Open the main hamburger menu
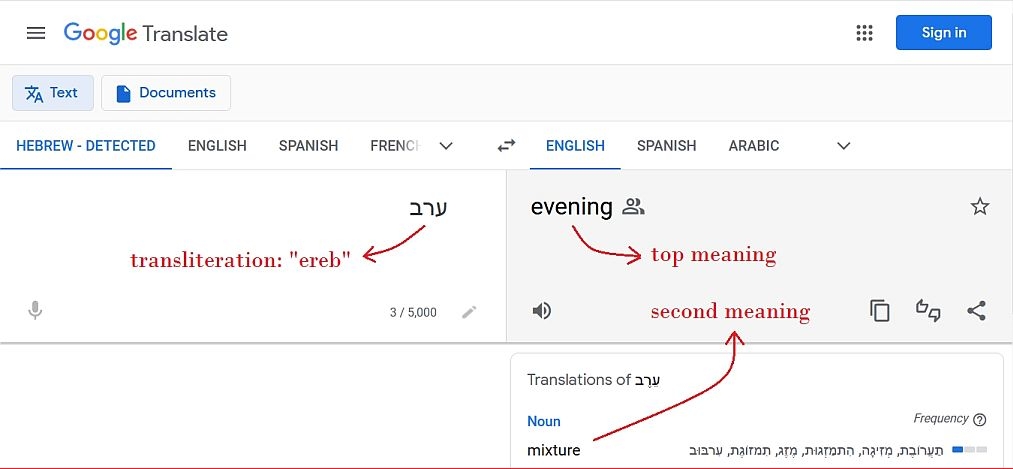 (36, 33)
